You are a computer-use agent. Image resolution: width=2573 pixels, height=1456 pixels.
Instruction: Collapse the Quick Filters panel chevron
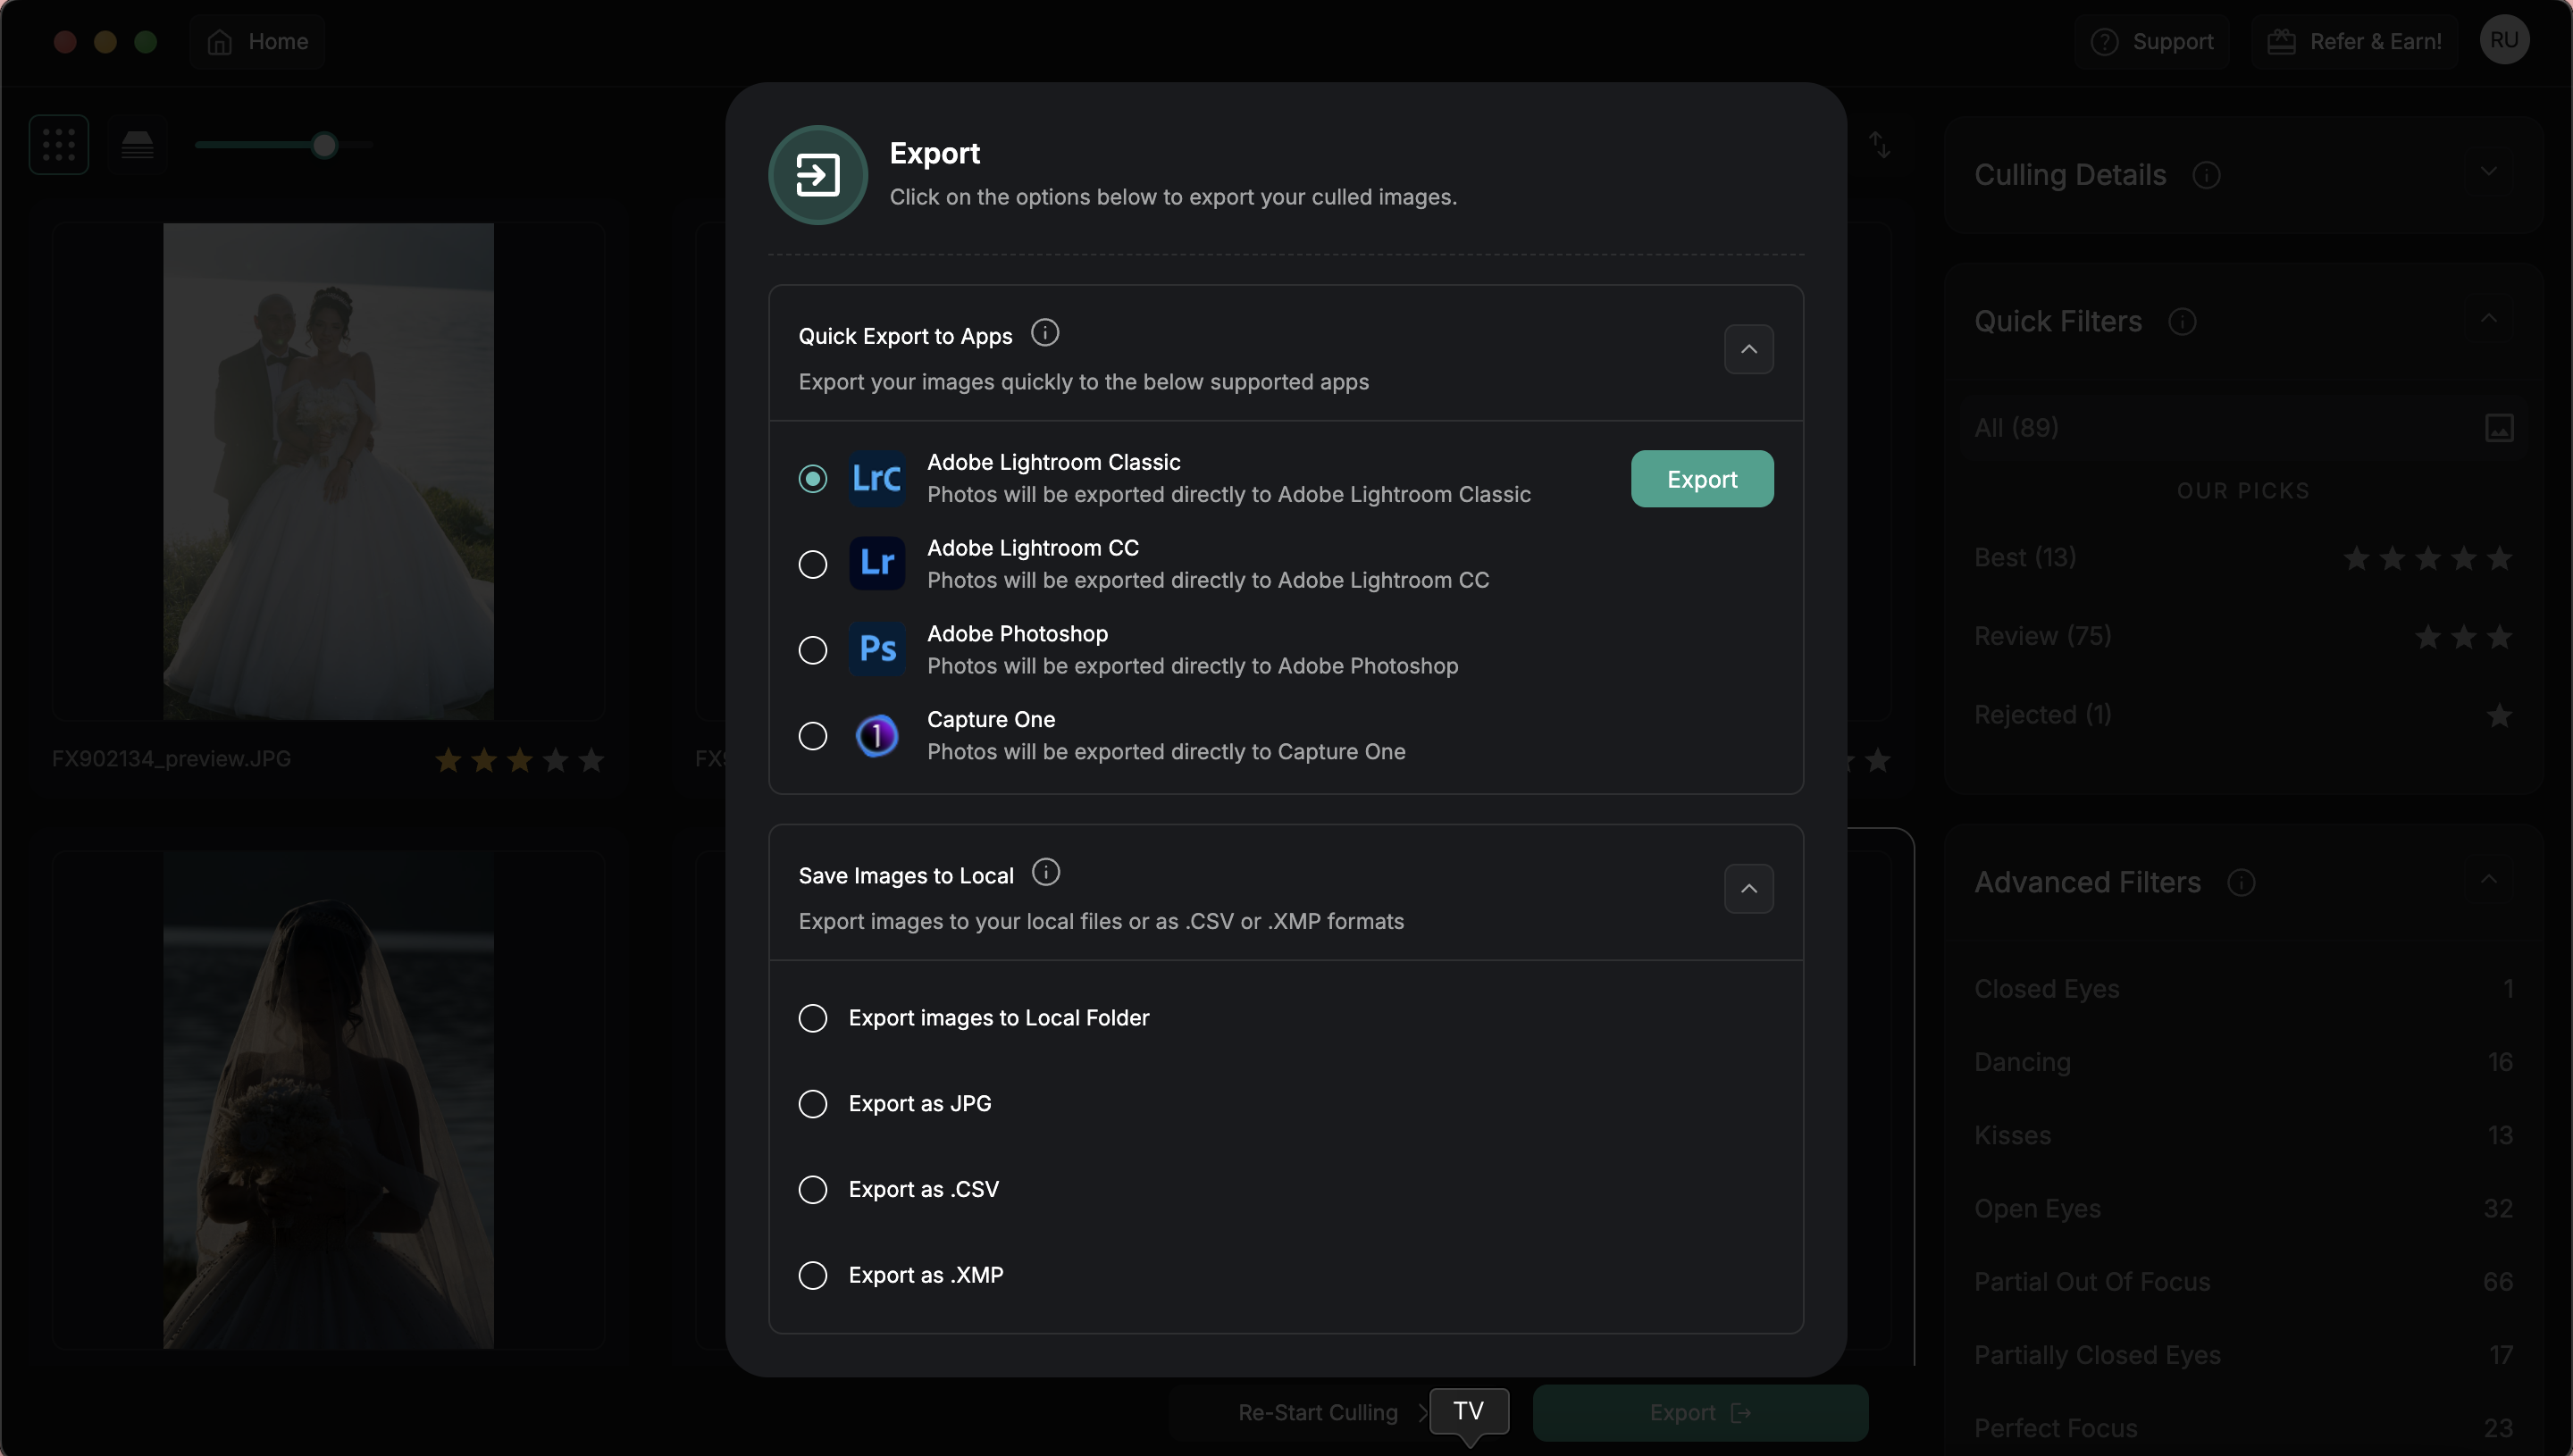pyautogui.click(x=2488, y=319)
